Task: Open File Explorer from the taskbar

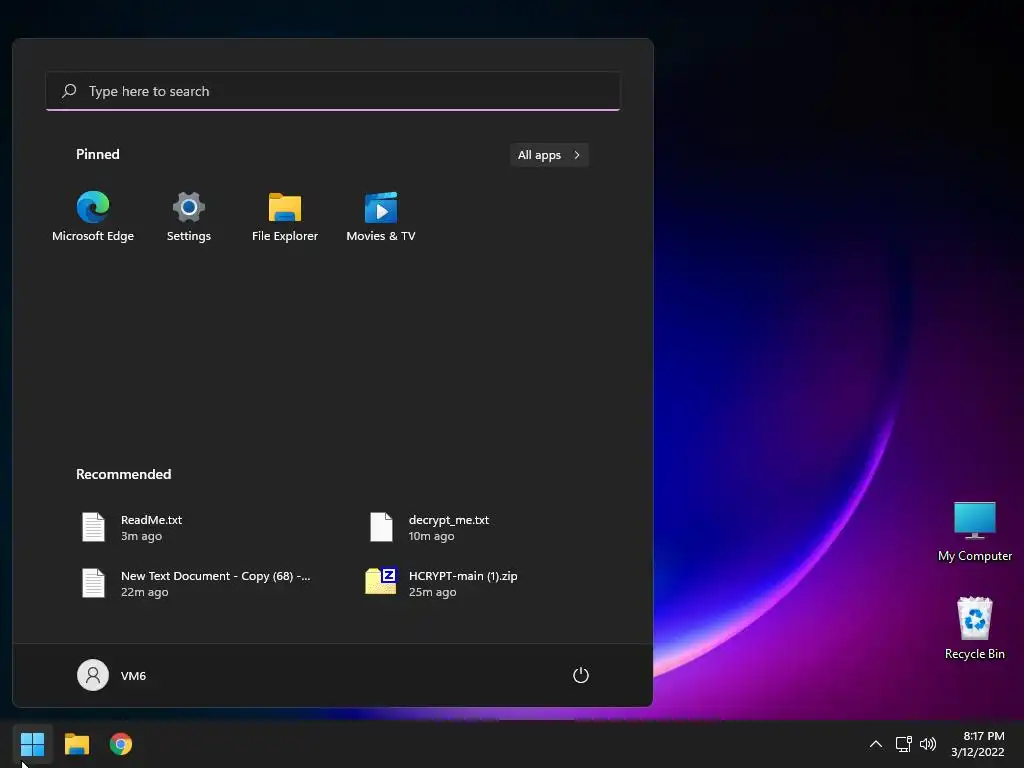Action: click(76, 744)
